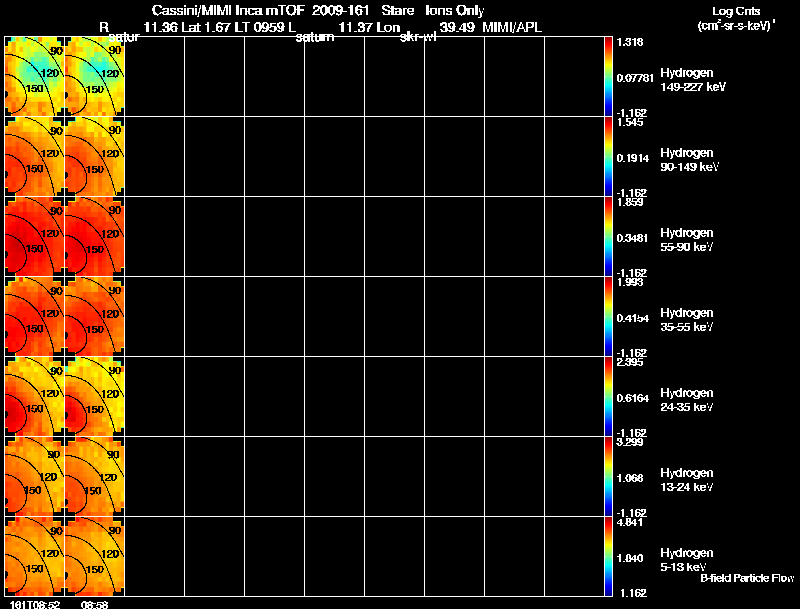Click the color bar beside Hydrogen 13-24 keV
The image size is (800, 609).
[x=608, y=477]
